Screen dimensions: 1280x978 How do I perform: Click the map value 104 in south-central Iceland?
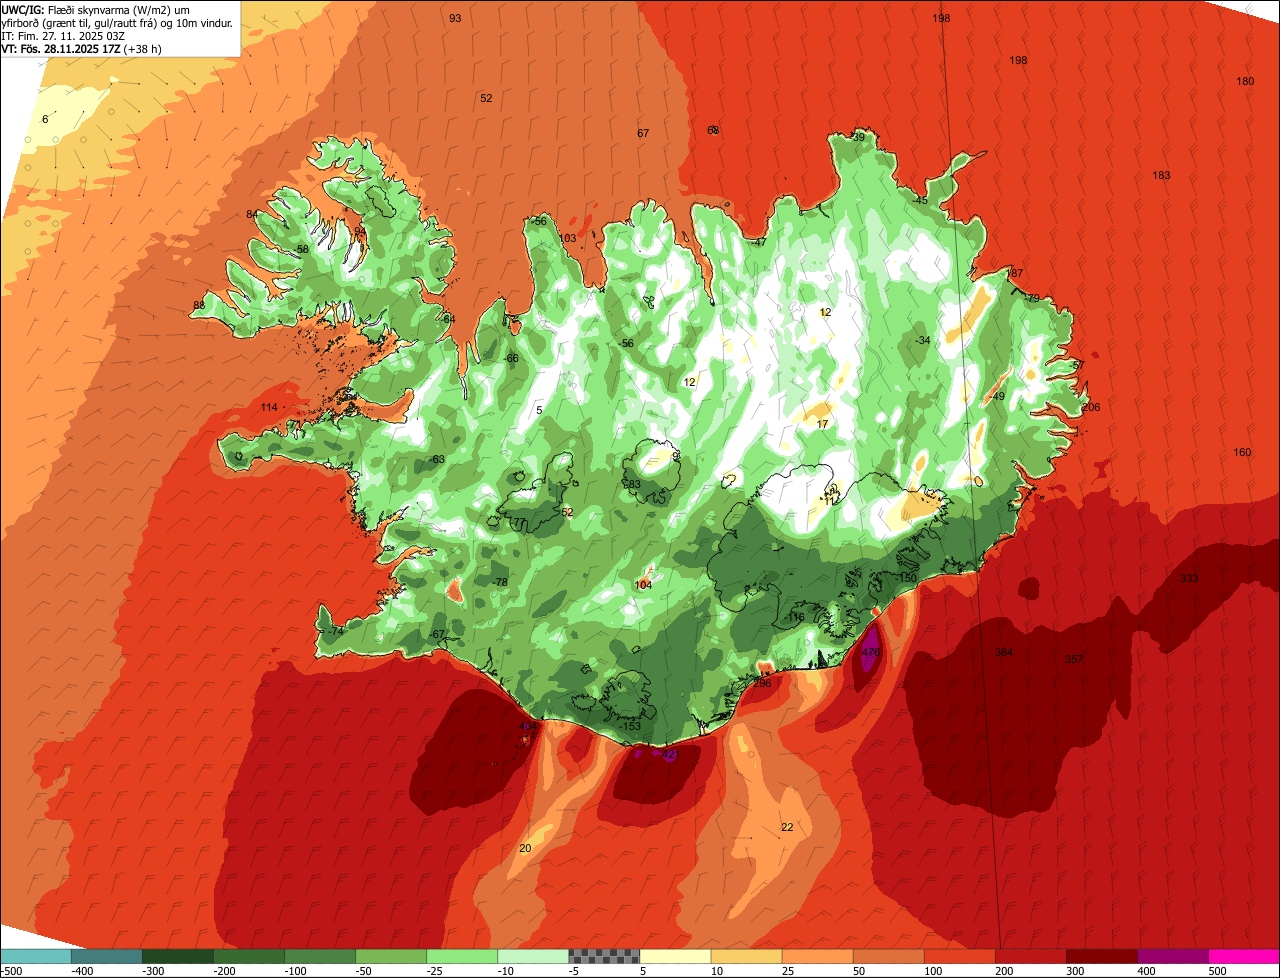[x=643, y=586]
